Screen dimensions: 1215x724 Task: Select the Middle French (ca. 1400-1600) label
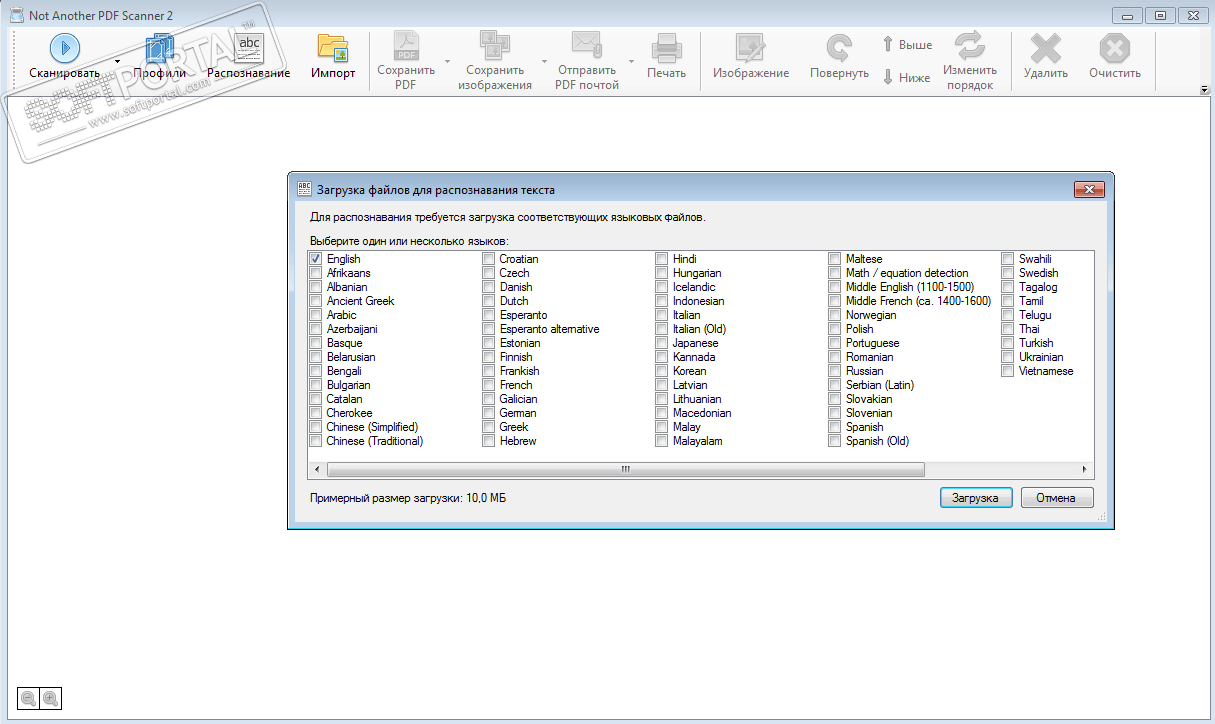[x=918, y=301]
